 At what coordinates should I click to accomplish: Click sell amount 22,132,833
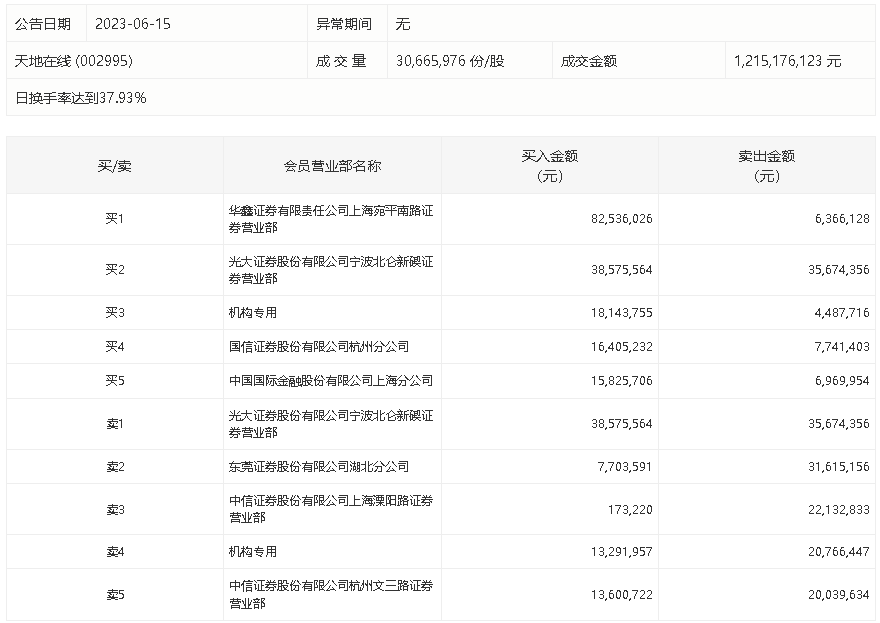click(832, 510)
